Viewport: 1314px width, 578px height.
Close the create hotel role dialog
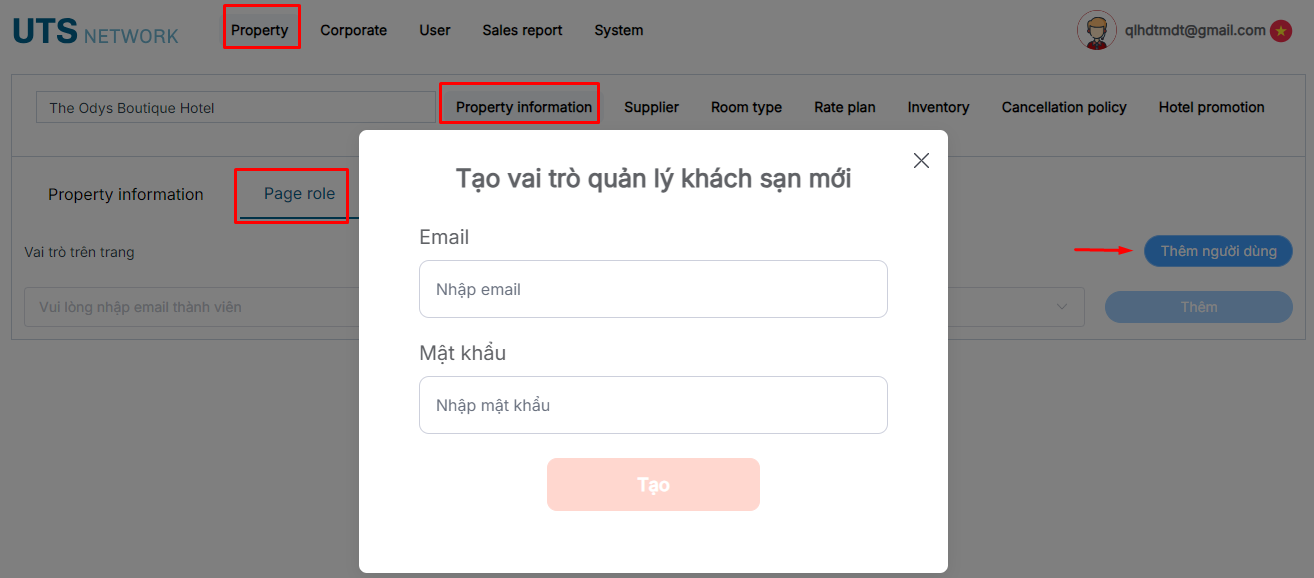click(x=921, y=160)
